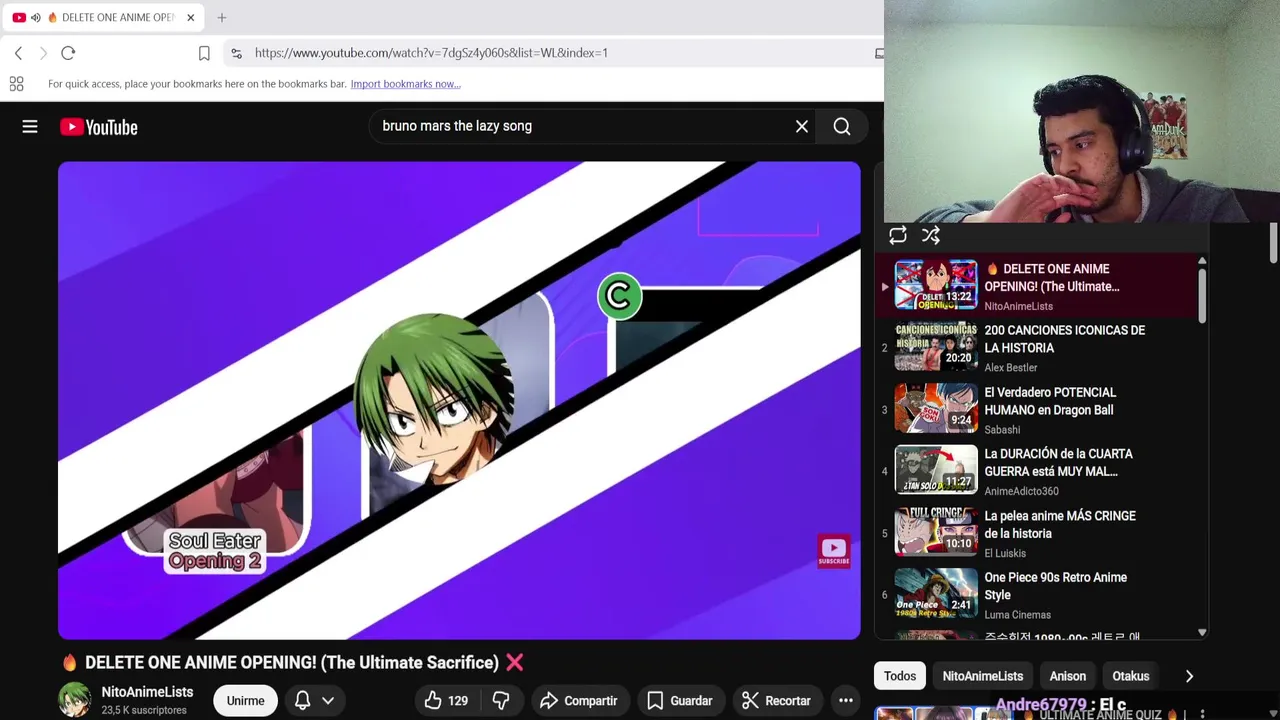1280x720 pixels.
Task: Reload the page
Action: click(x=68, y=53)
